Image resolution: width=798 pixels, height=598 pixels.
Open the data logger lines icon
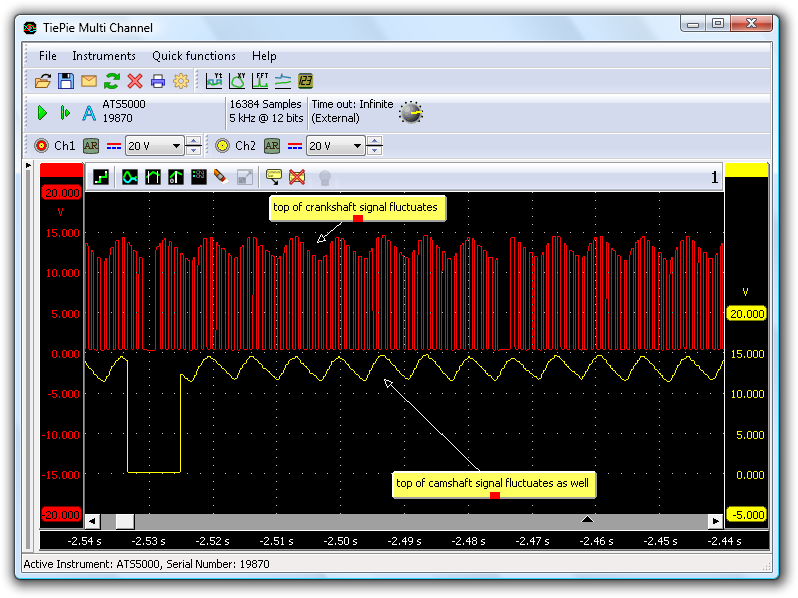click(x=283, y=81)
